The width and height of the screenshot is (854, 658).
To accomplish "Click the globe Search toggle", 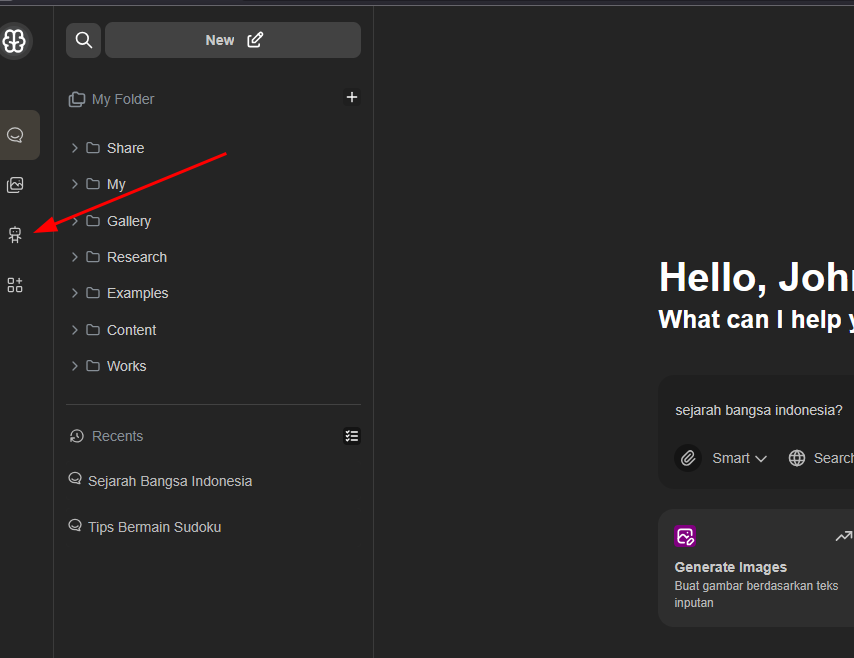I will click(820, 458).
